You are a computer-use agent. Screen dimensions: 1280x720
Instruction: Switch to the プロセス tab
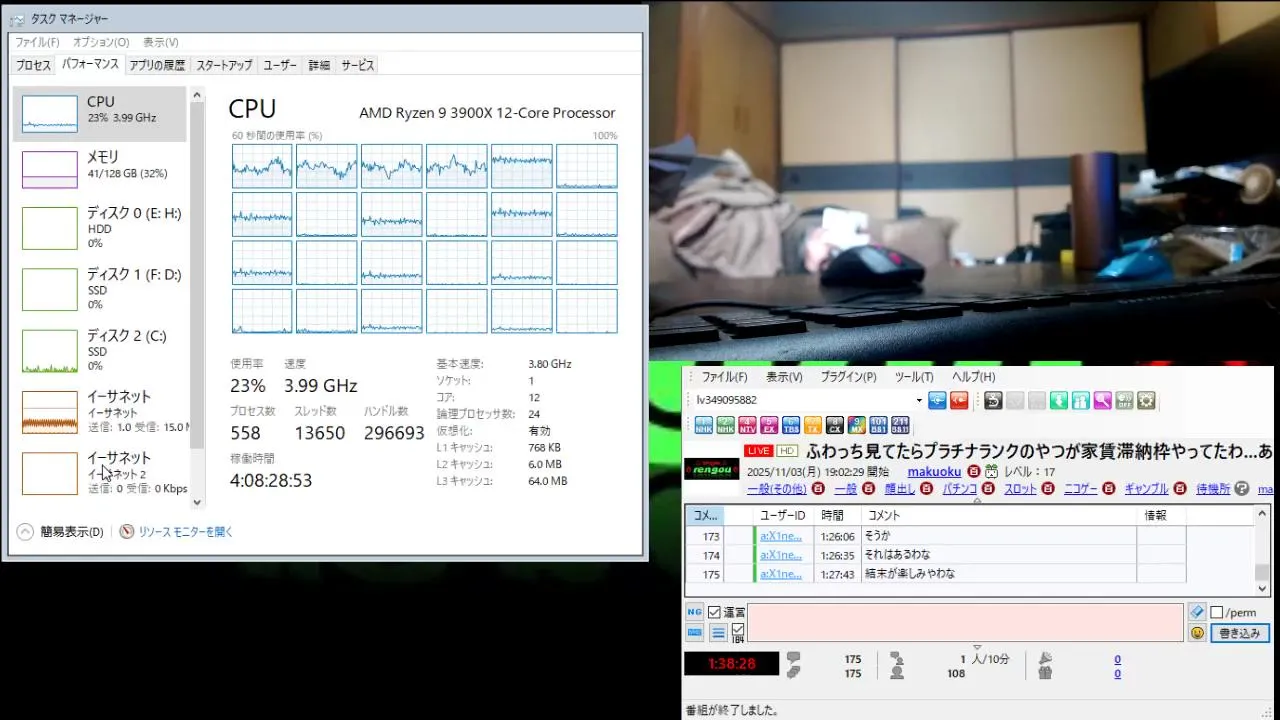(33, 65)
